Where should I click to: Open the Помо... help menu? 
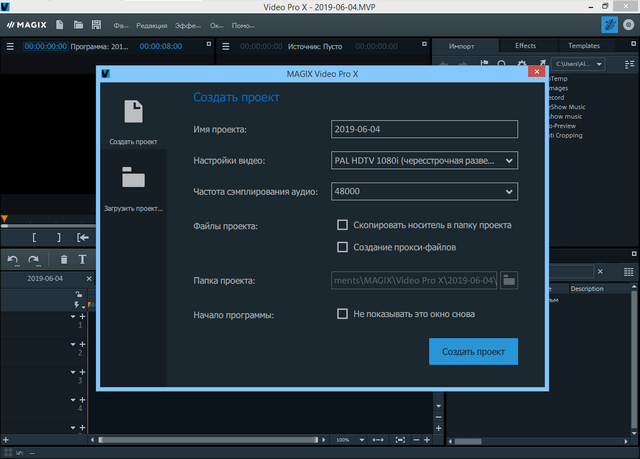click(x=243, y=25)
